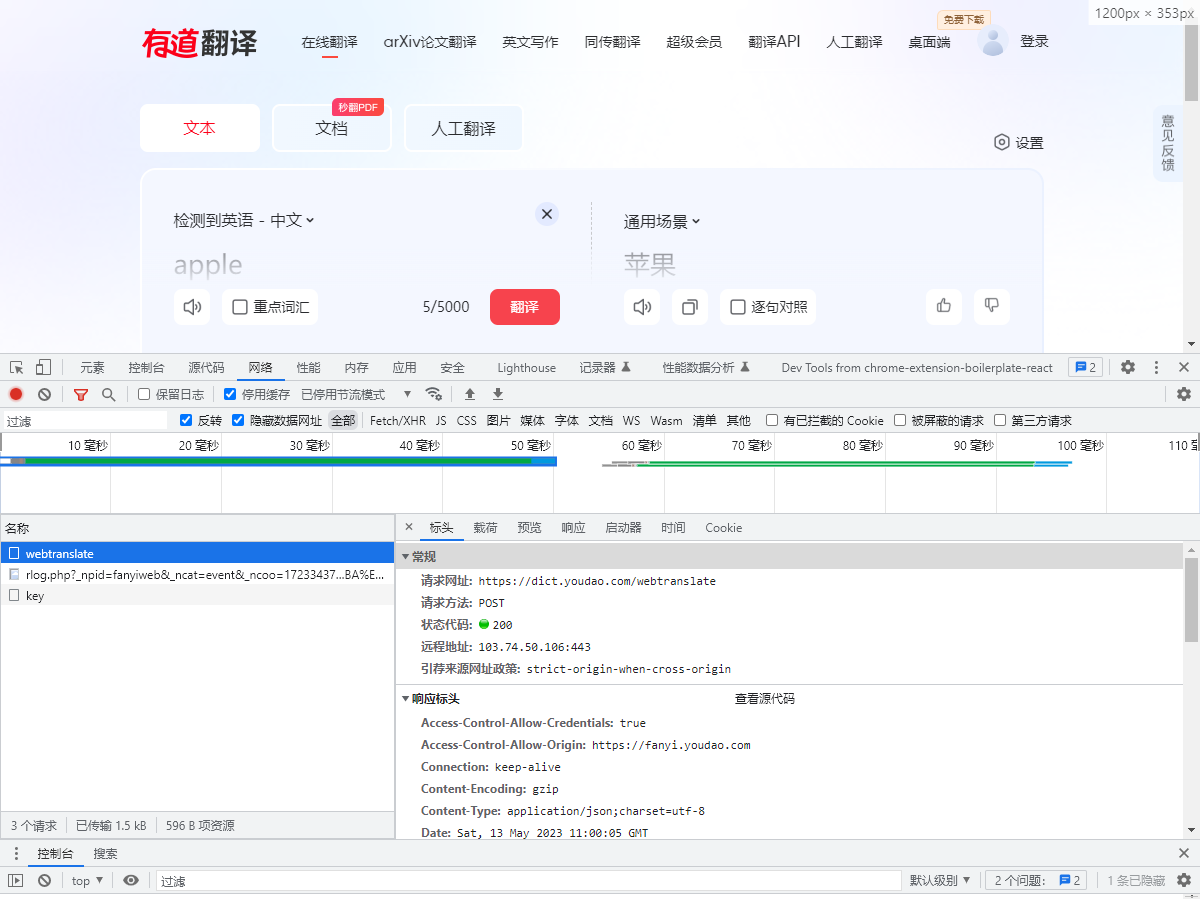Open the 通用场景 dropdown
Viewport: 1200px width, 899px height.
pos(662,222)
